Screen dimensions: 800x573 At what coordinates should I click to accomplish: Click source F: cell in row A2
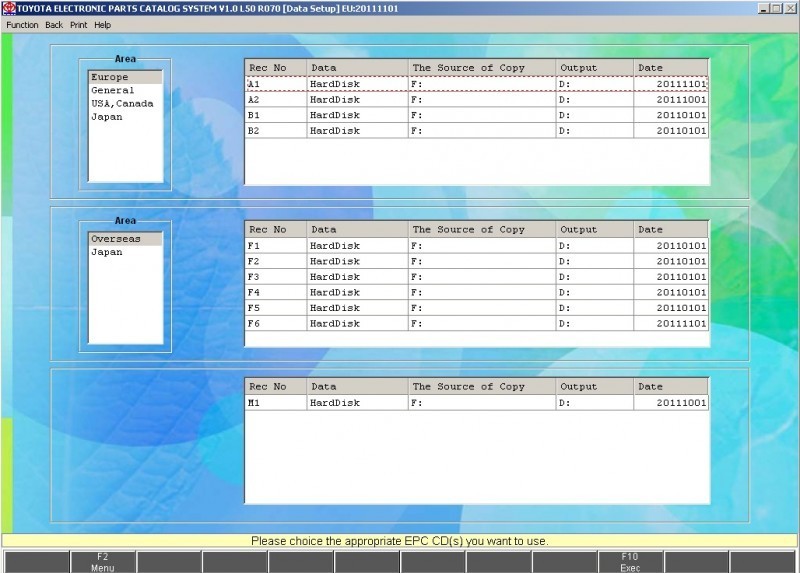point(482,99)
